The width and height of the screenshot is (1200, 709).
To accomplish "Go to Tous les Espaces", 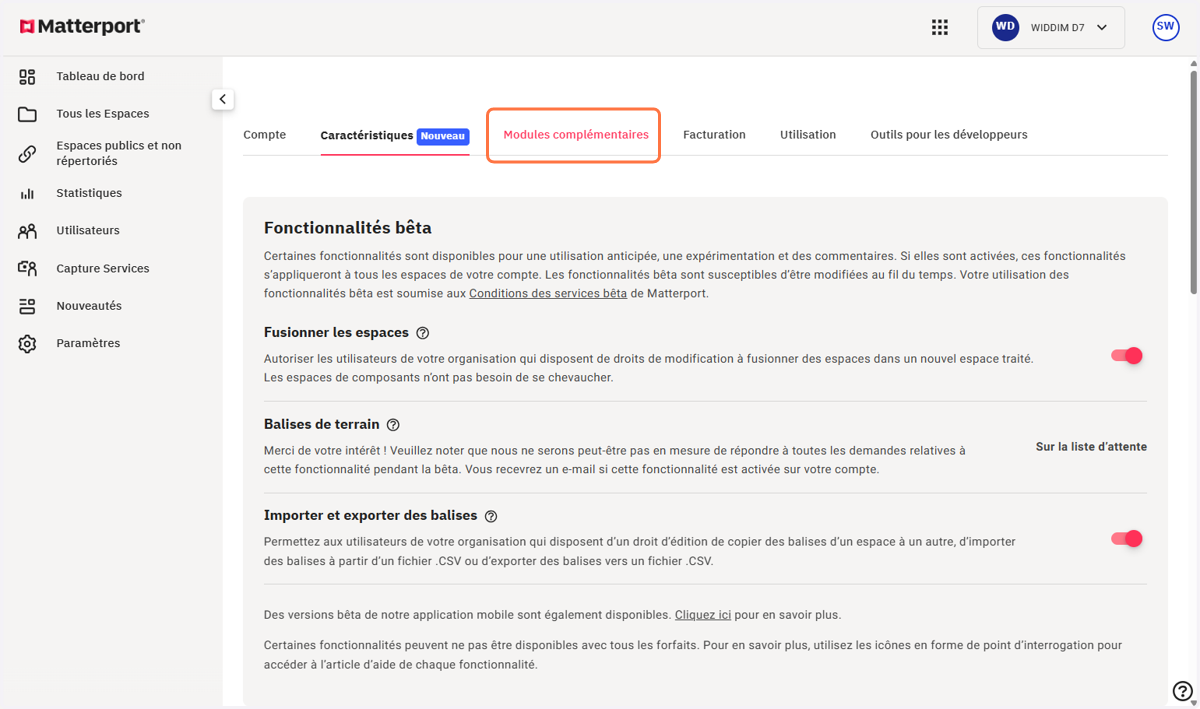I will 103,114.
